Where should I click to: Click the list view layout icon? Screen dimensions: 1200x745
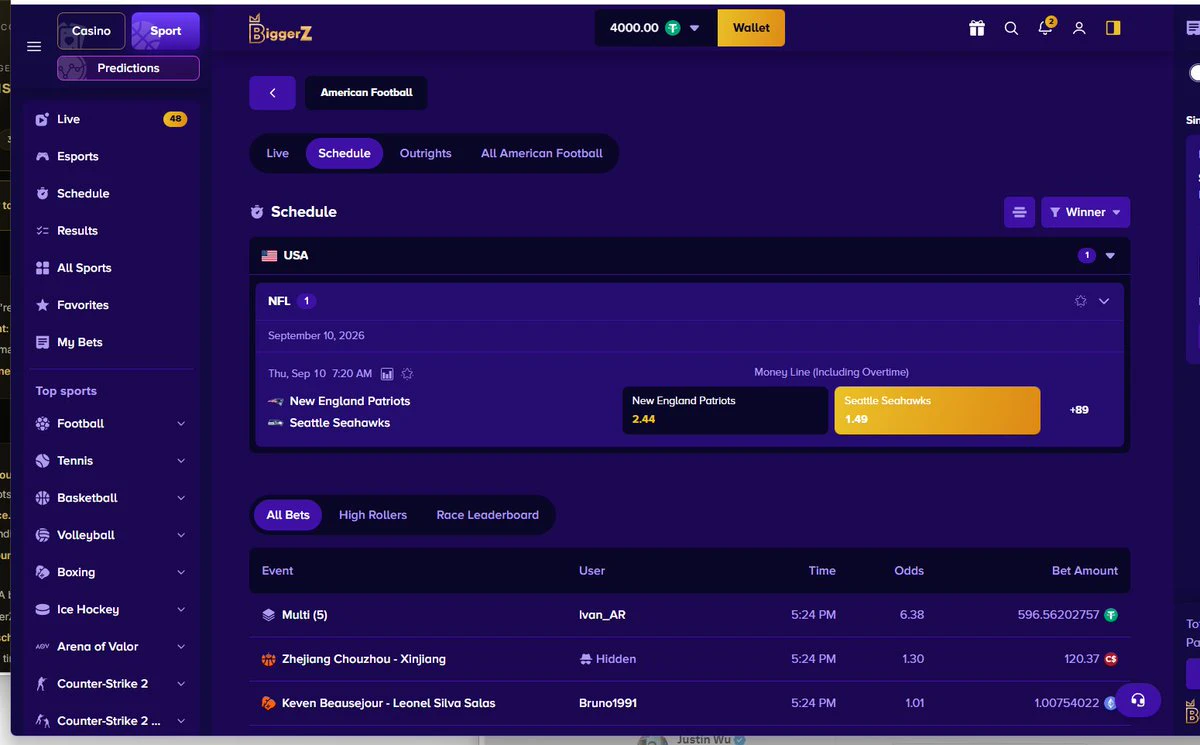1019,212
